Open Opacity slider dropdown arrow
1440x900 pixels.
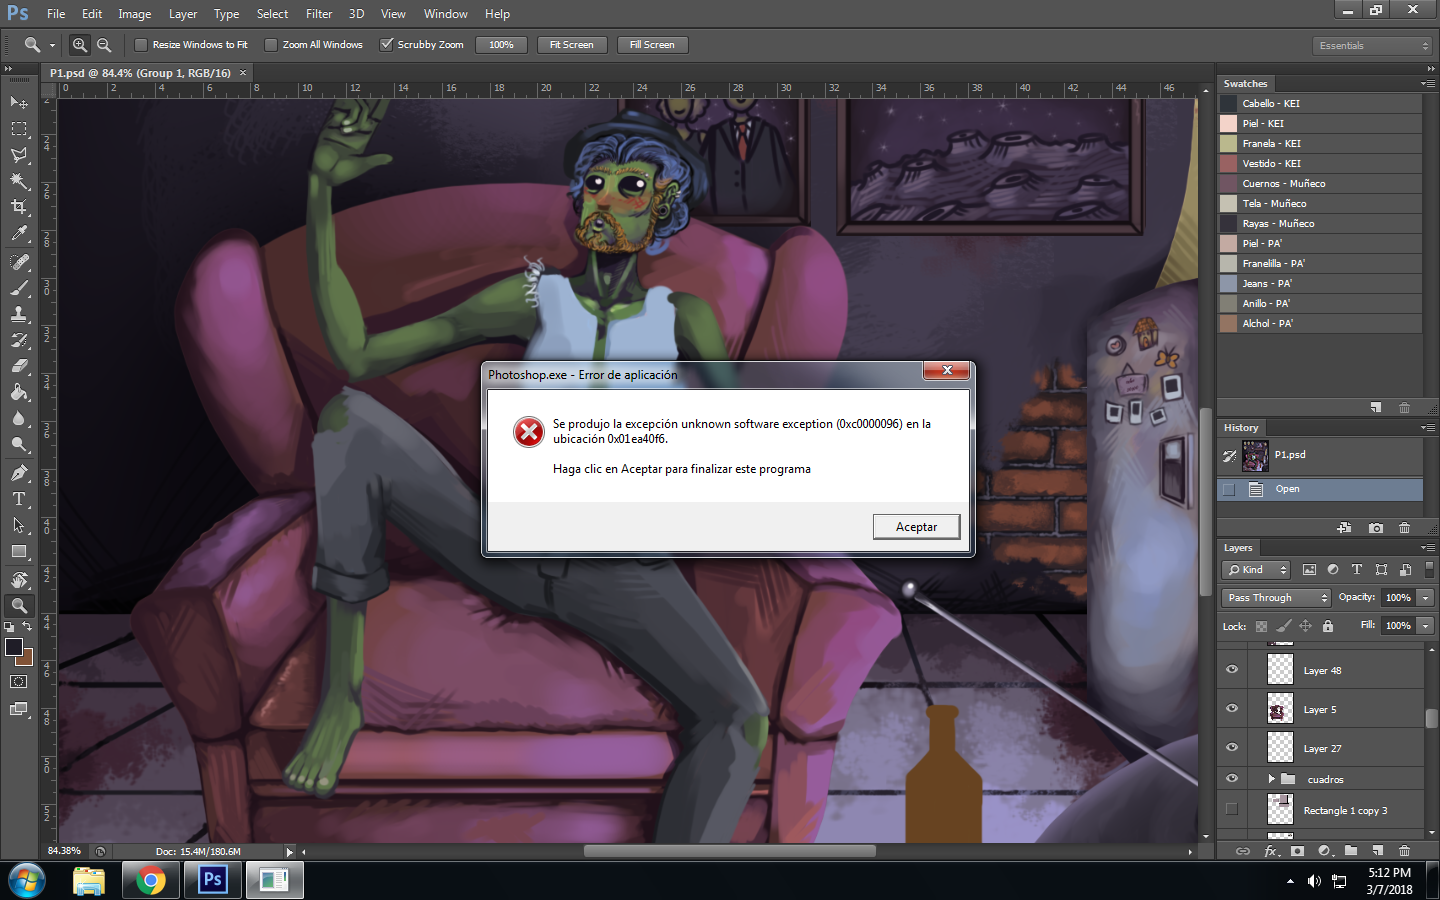[1425, 598]
